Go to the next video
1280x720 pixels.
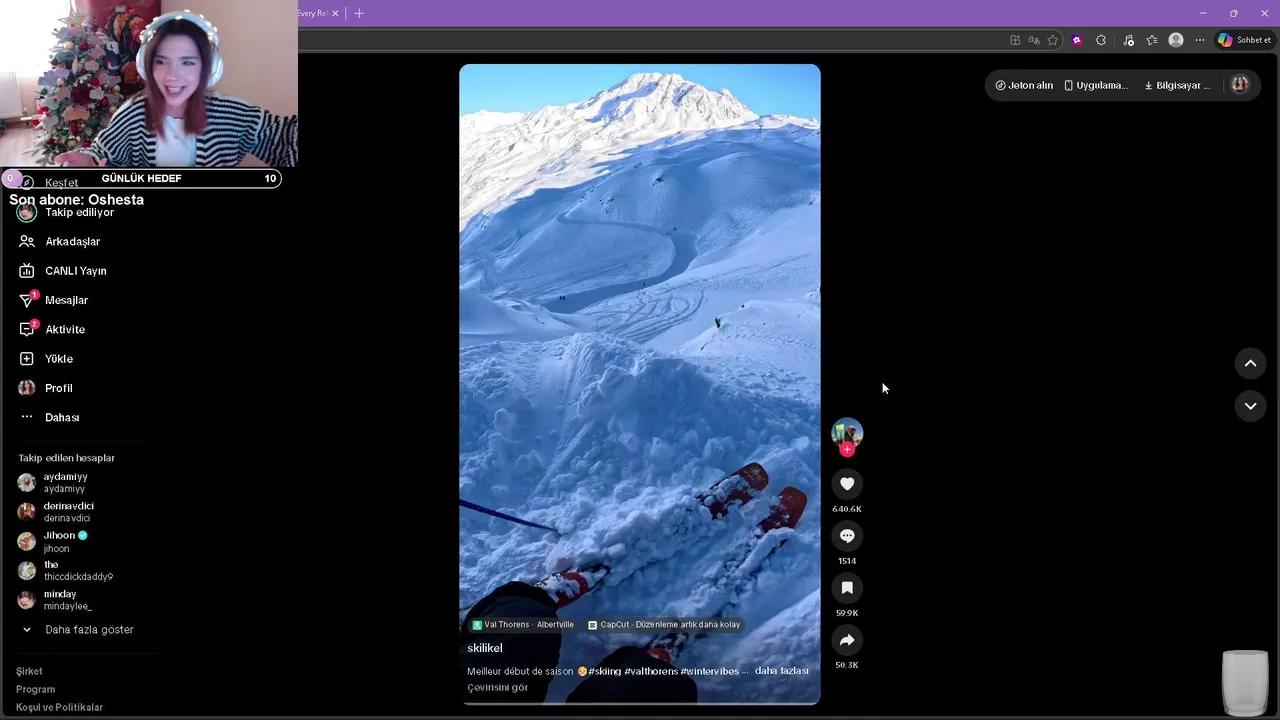coord(1250,406)
